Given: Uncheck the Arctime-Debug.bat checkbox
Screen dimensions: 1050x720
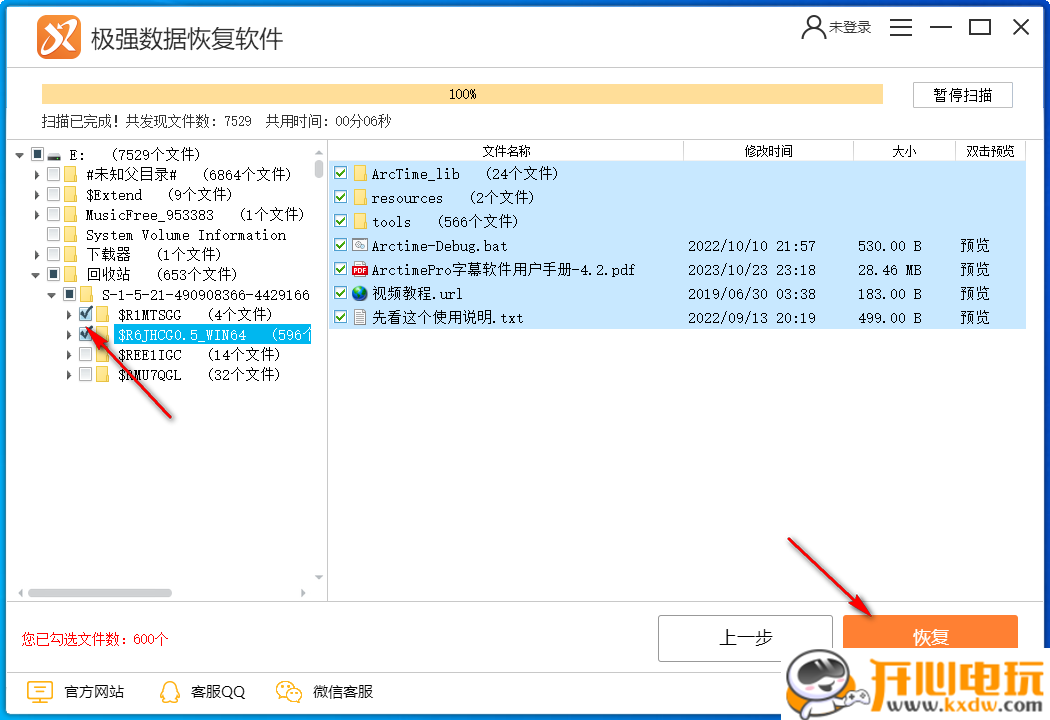Looking at the screenshot, I should 341,246.
